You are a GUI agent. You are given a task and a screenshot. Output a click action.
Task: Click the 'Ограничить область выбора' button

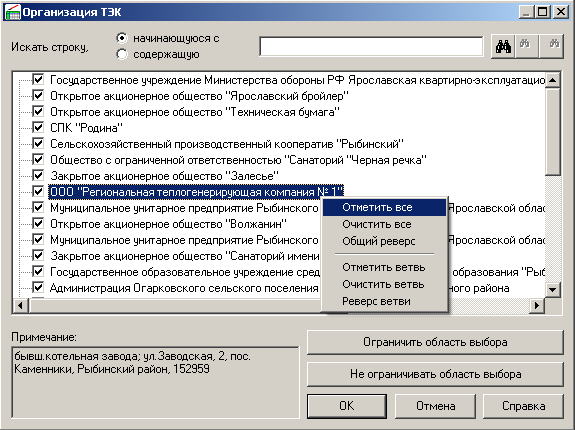[x=435, y=342]
